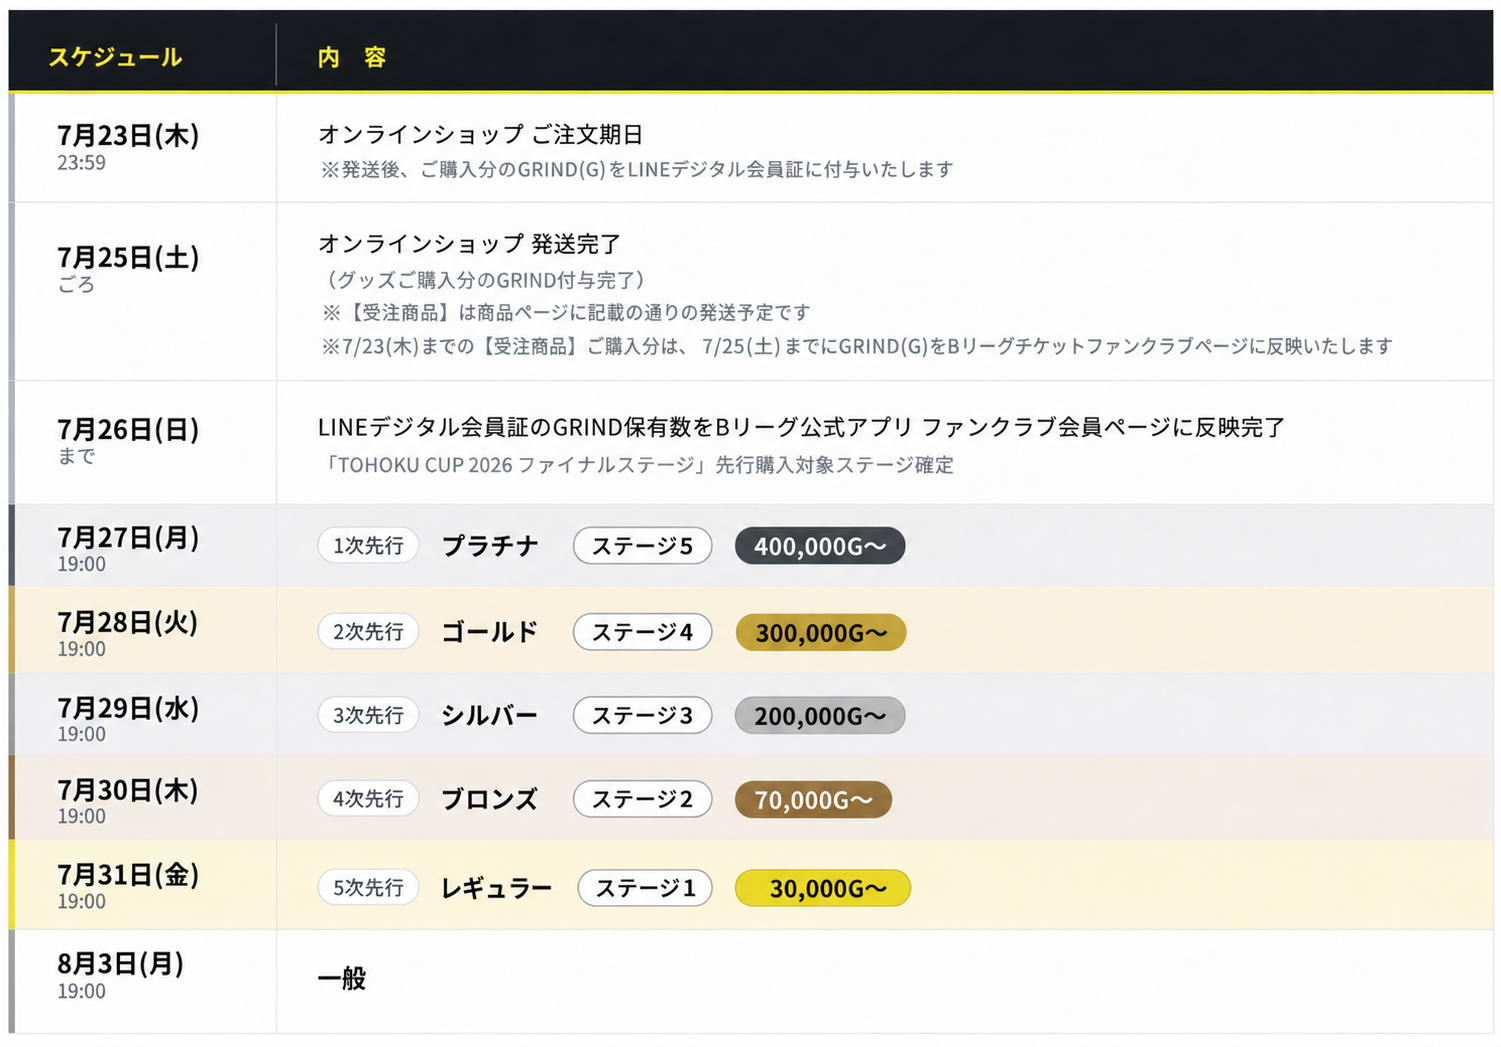Click the 4次先行 badge
The image size is (1501, 1047).
click(368, 799)
